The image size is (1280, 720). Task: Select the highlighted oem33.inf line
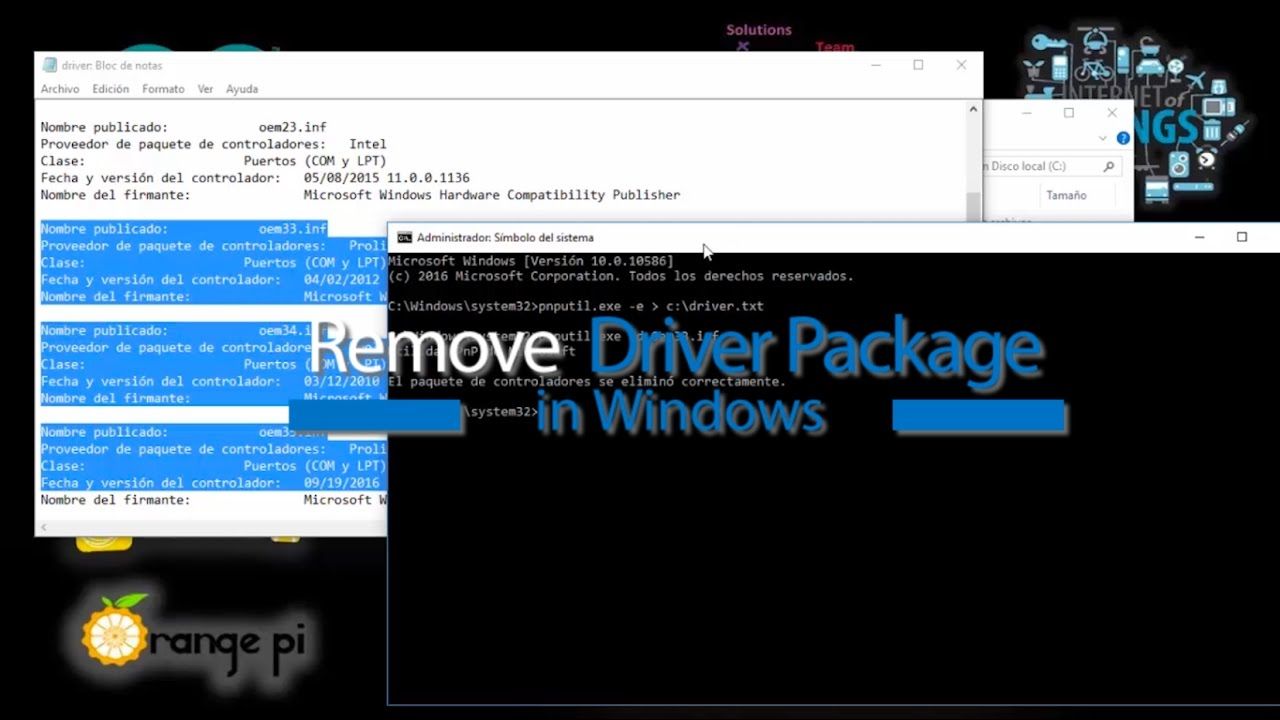pos(180,228)
